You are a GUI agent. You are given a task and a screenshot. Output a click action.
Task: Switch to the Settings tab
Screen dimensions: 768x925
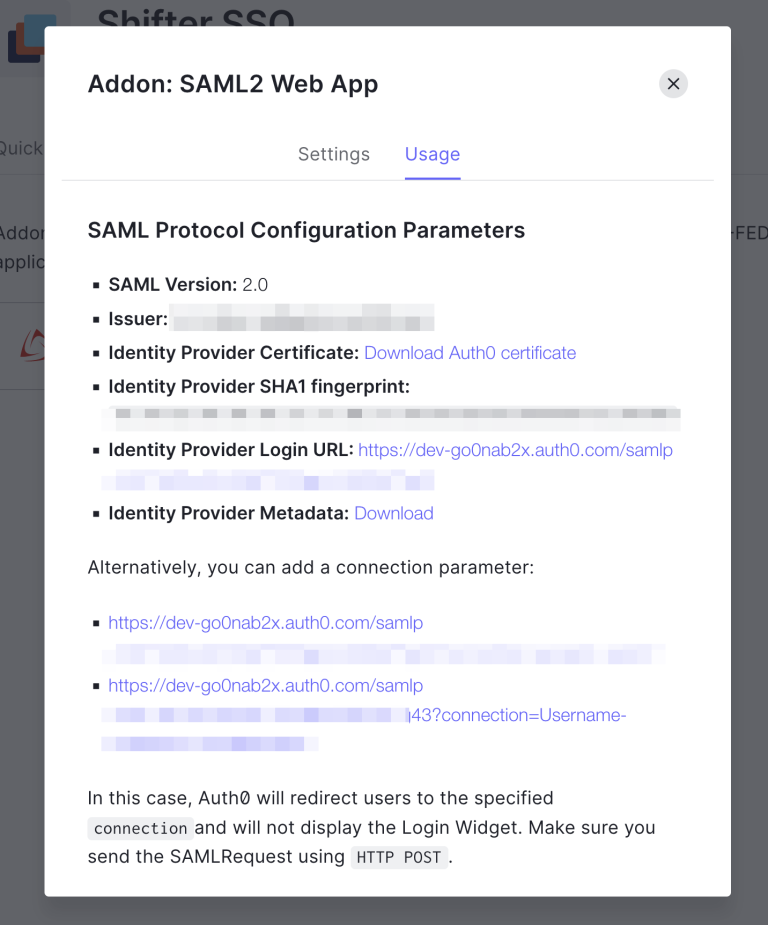pyautogui.click(x=334, y=154)
